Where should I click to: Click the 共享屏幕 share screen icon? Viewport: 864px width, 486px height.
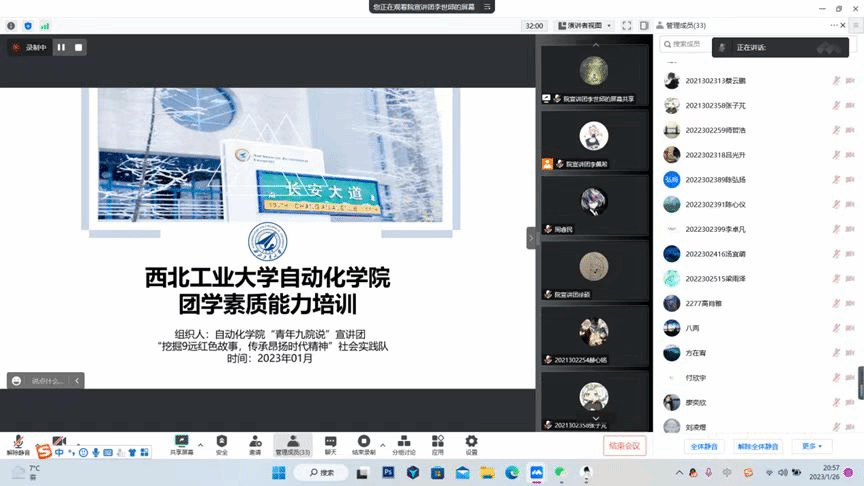pos(181,443)
